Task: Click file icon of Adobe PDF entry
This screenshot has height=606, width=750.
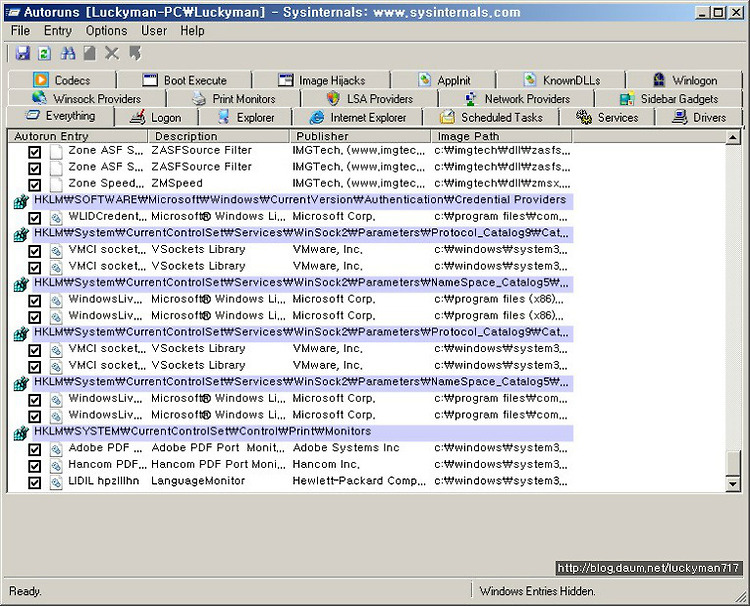Action: 56,450
